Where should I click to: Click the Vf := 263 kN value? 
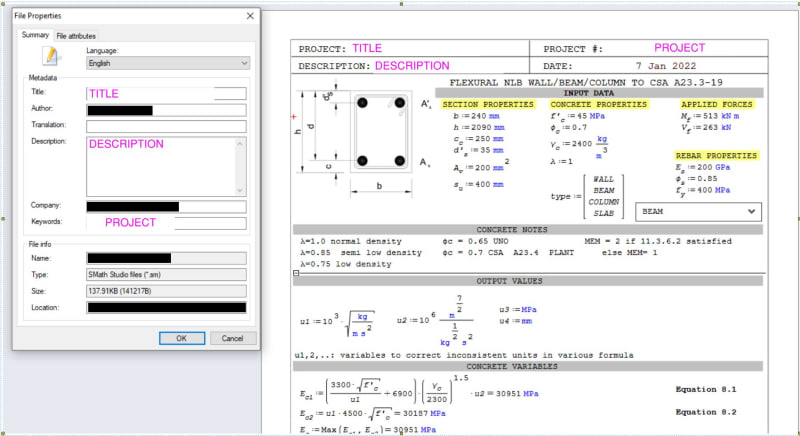coord(706,127)
